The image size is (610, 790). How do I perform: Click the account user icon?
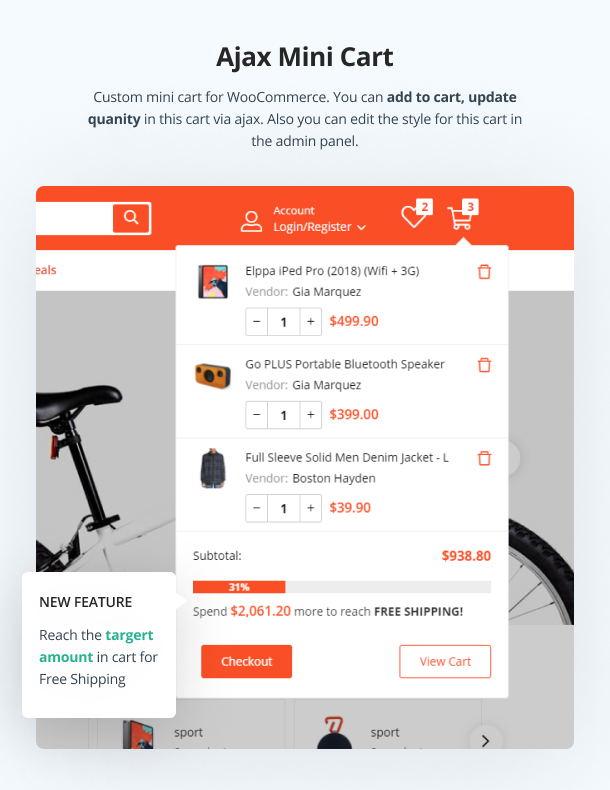coord(251,221)
